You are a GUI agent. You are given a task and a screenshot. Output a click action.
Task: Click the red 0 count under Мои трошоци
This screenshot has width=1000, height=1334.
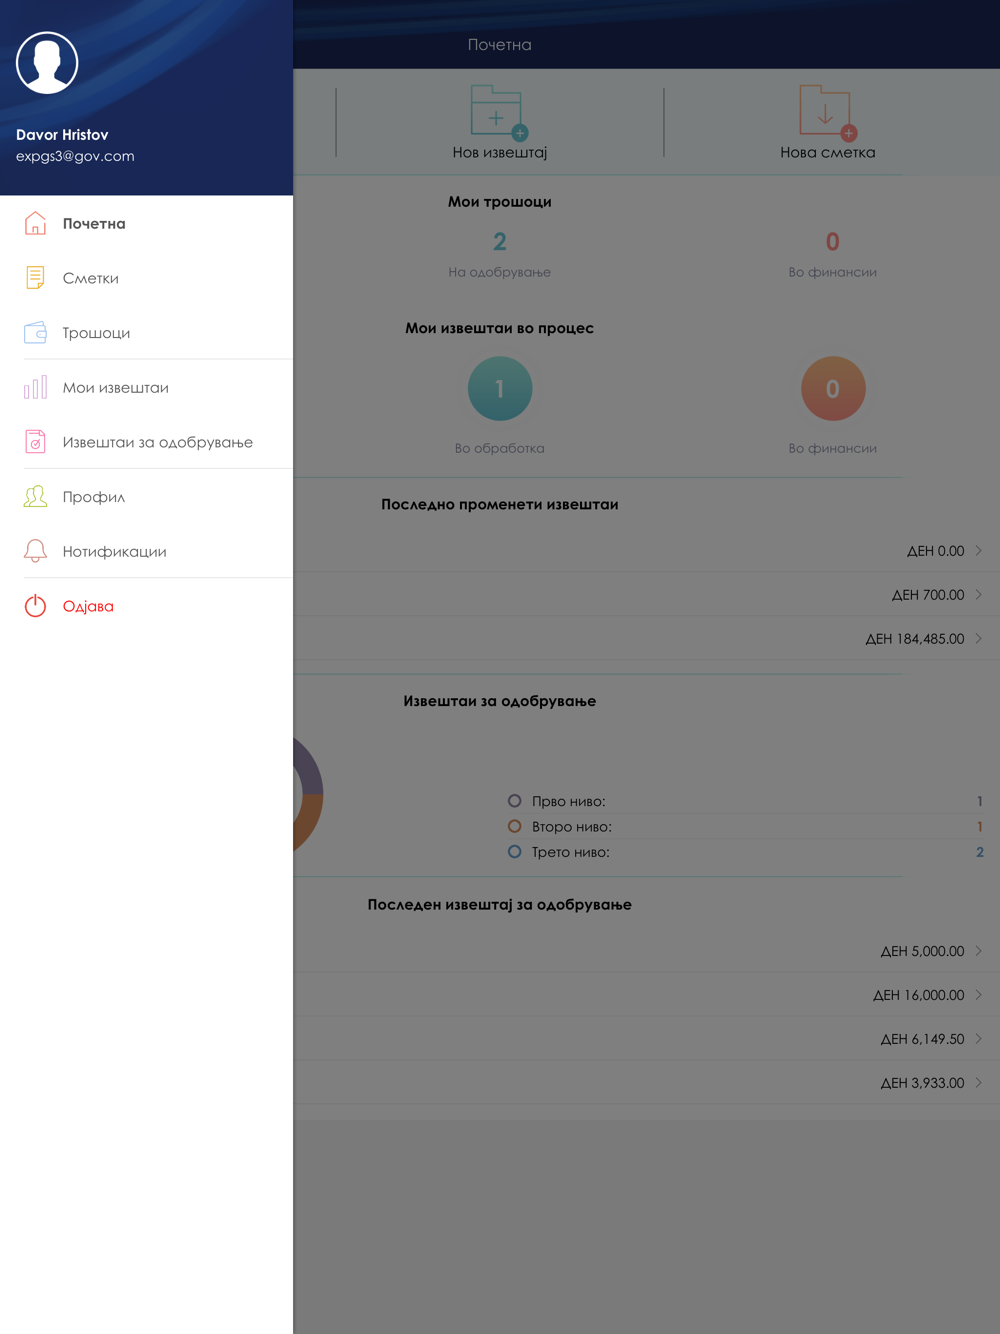coord(832,241)
